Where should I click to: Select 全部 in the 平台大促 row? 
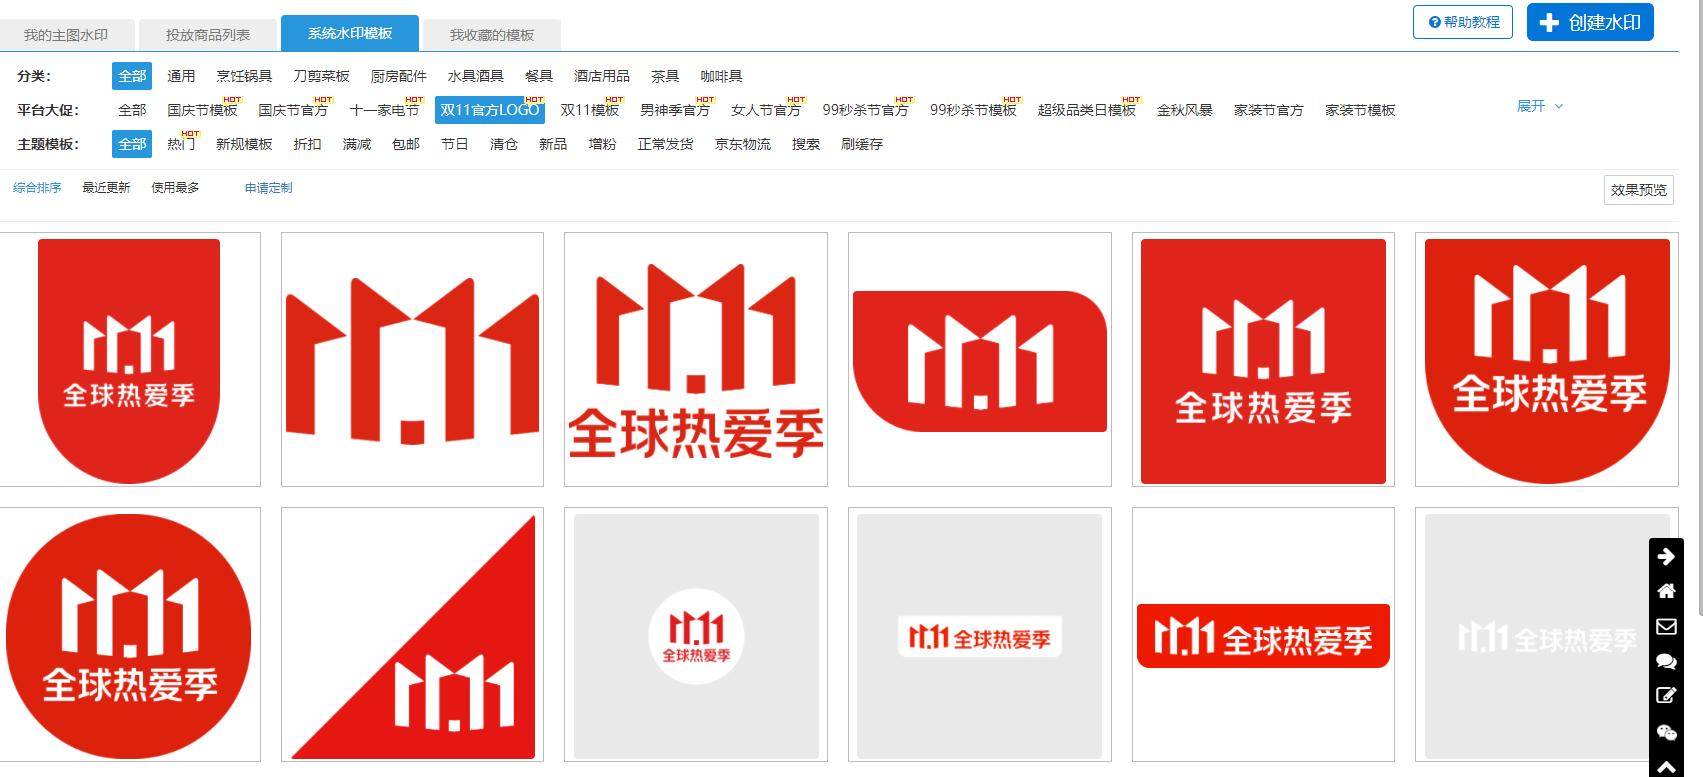tap(132, 110)
